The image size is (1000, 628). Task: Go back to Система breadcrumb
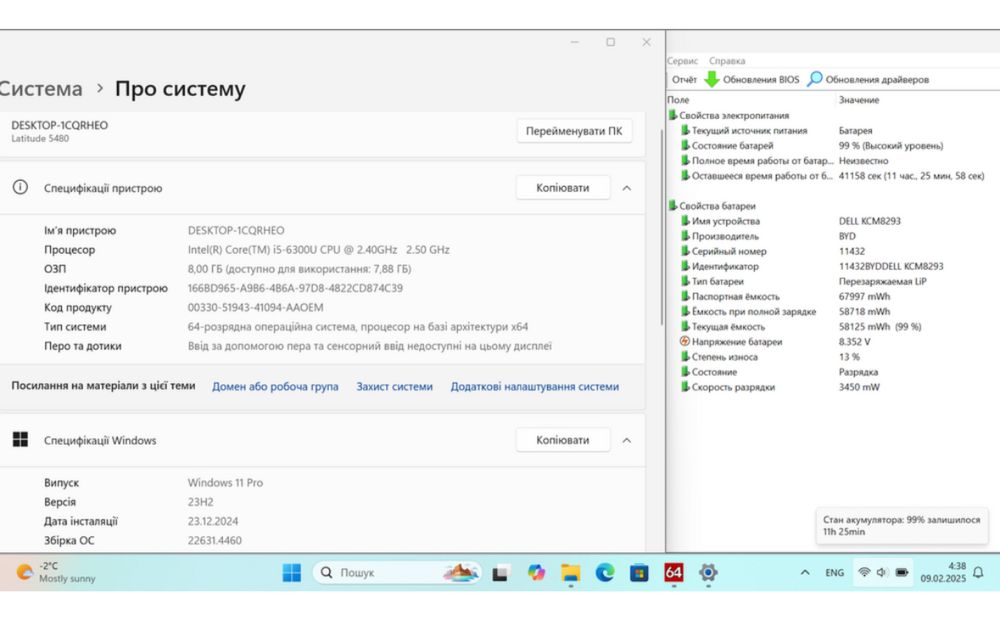[41, 89]
